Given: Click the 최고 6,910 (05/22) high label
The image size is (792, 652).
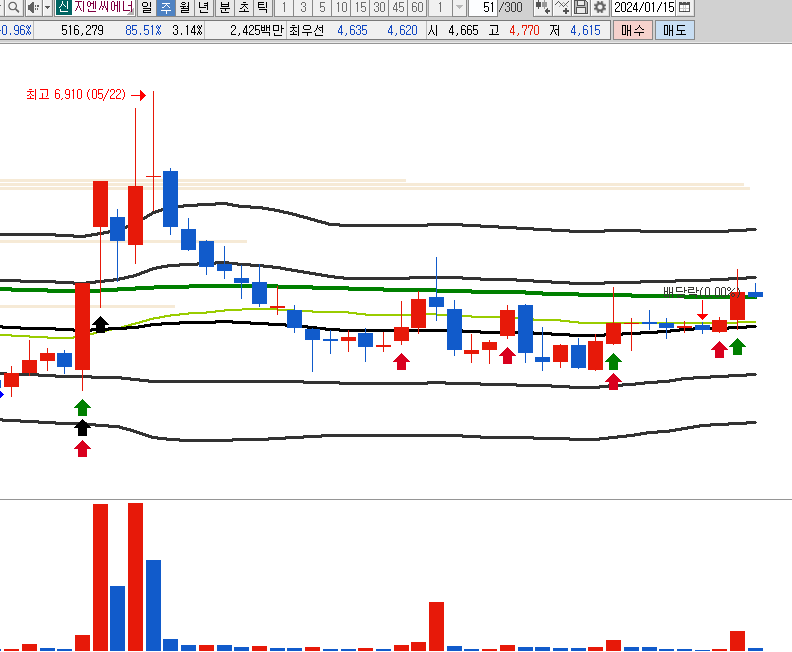Looking at the screenshot, I should pos(76,94).
